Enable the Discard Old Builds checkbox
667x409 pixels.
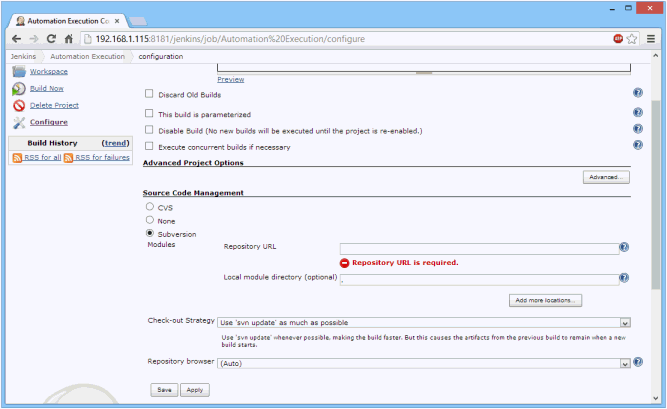(149, 93)
